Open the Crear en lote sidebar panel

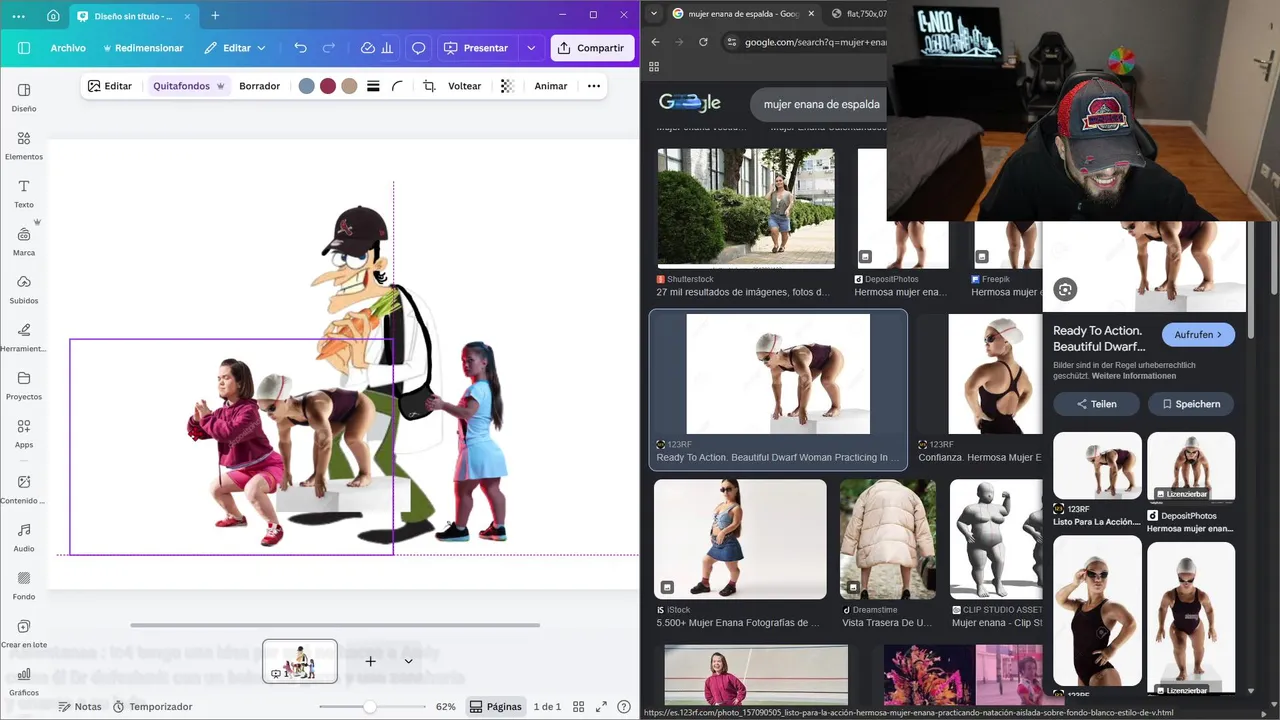(24, 633)
